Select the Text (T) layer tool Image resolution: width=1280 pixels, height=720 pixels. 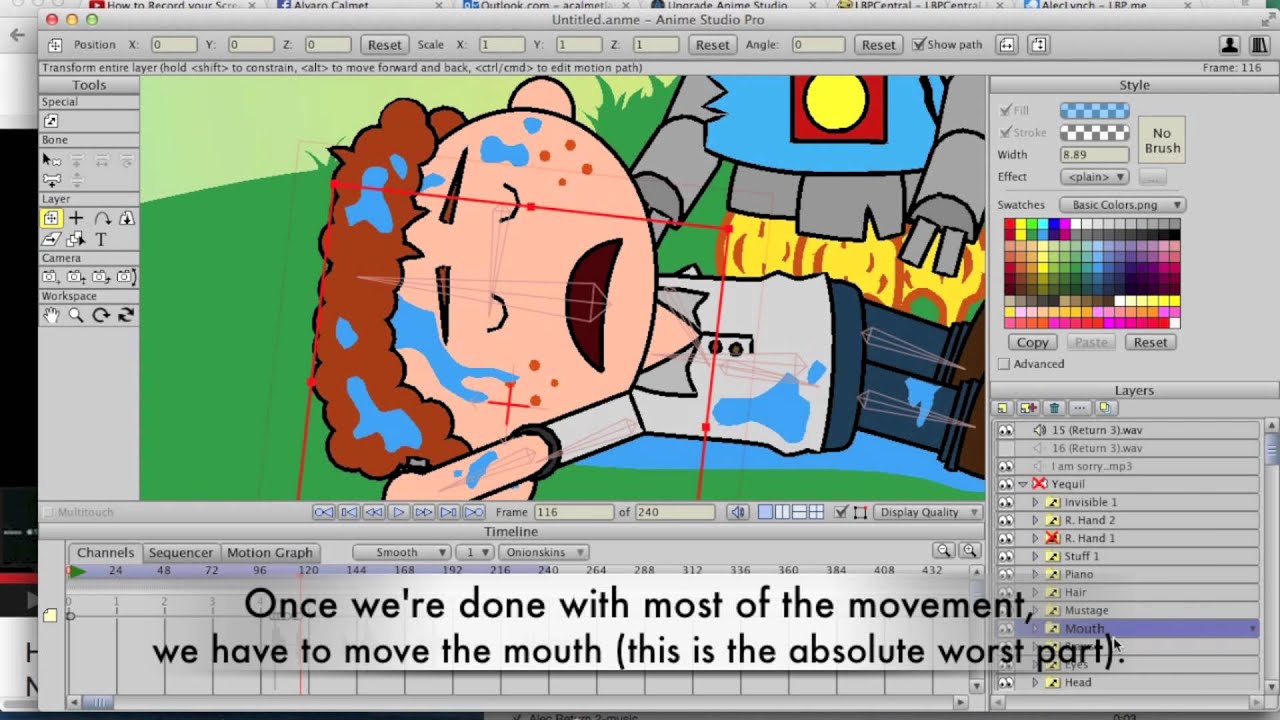pyautogui.click(x=101, y=239)
